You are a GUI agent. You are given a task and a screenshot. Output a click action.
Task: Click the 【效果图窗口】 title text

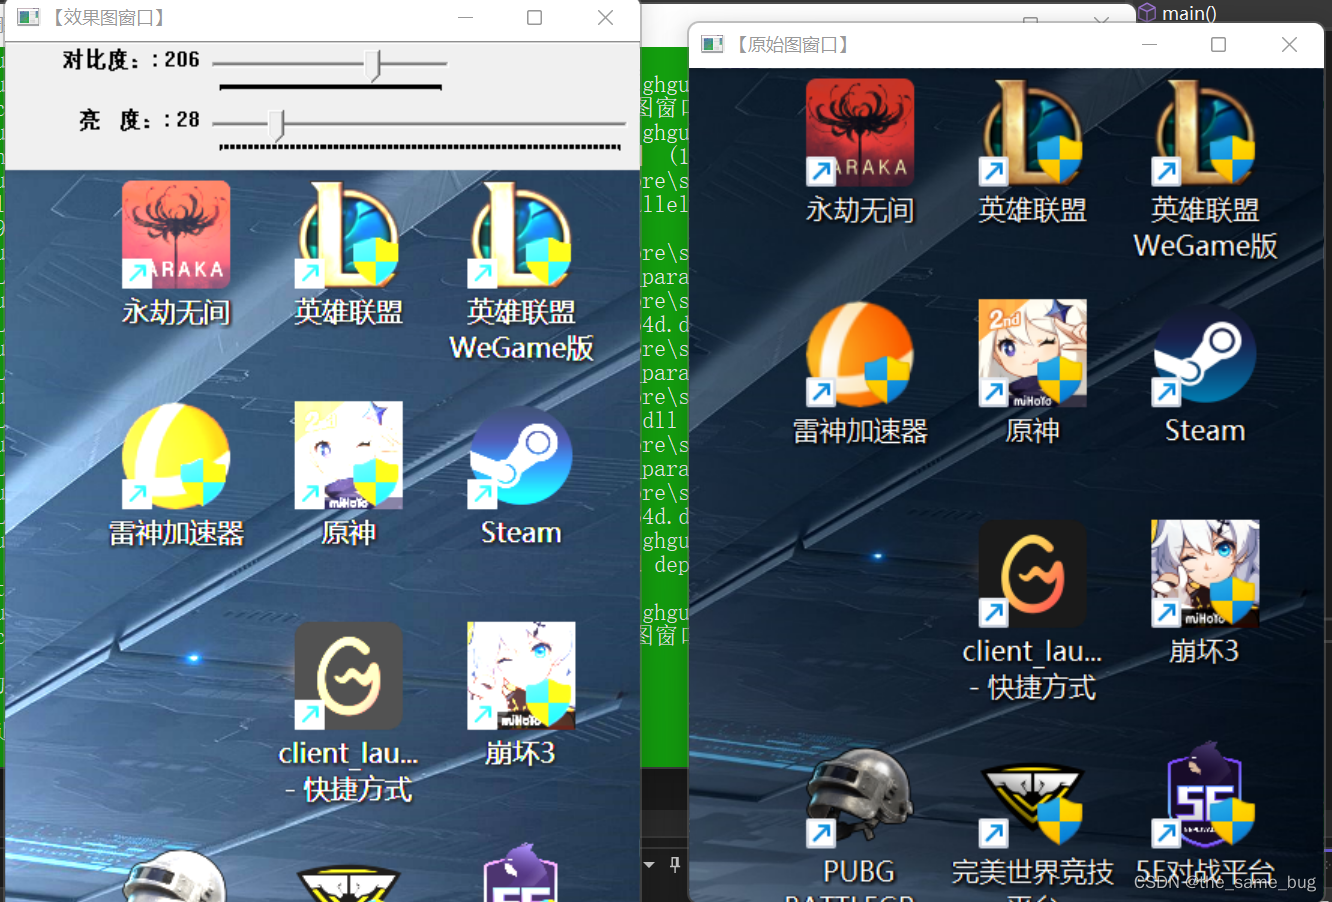(108, 17)
